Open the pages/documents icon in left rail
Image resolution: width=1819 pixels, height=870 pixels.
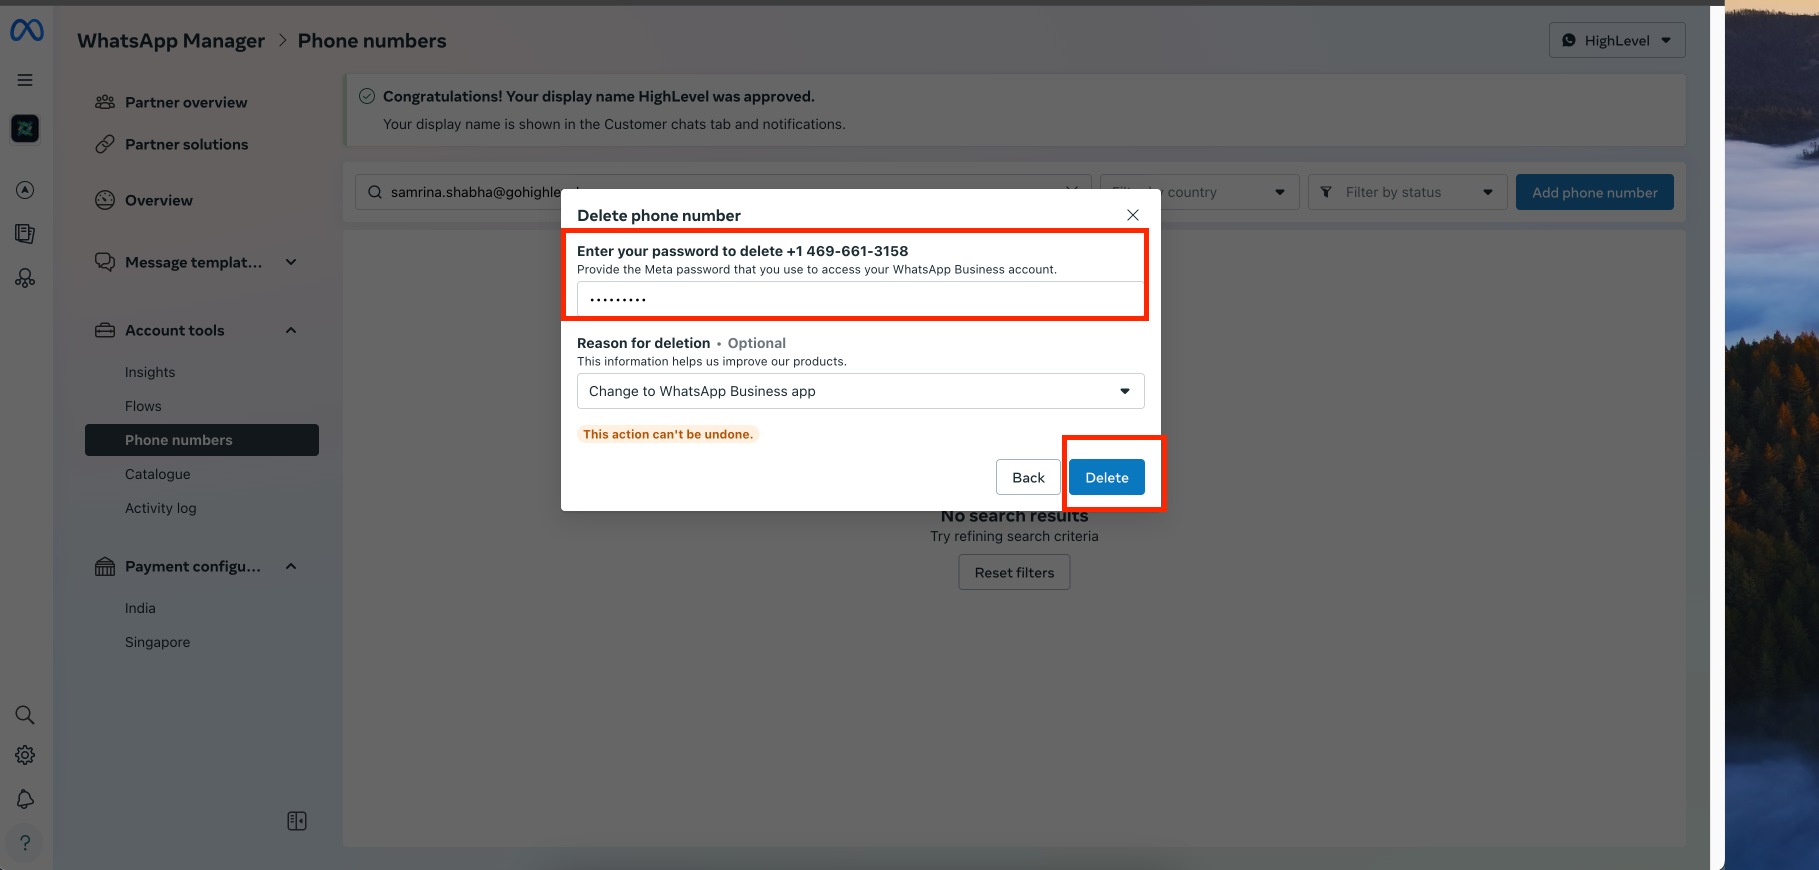[25, 234]
